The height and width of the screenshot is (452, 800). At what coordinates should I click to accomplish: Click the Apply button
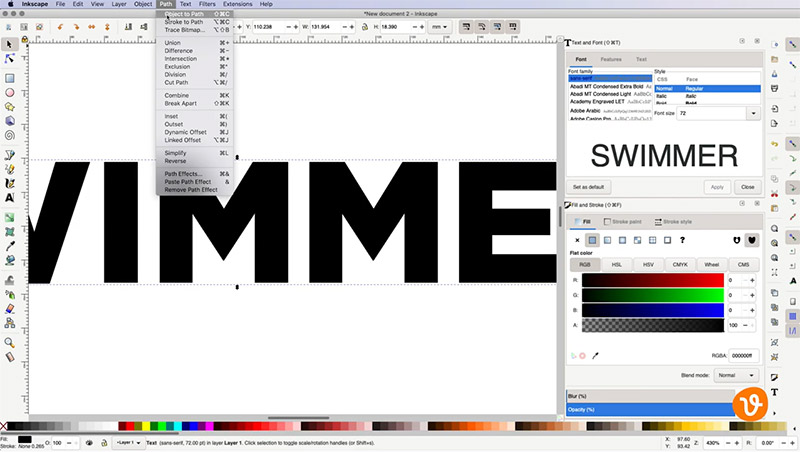(717, 187)
